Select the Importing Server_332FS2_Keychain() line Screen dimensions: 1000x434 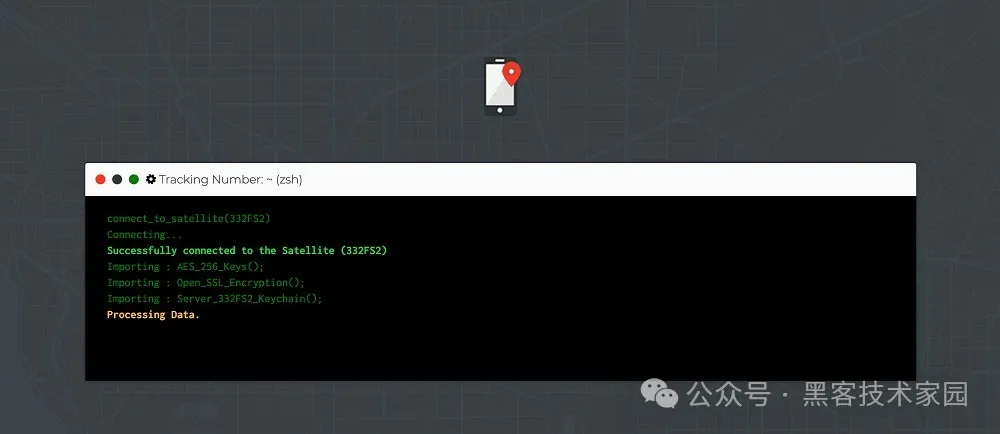click(214, 298)
